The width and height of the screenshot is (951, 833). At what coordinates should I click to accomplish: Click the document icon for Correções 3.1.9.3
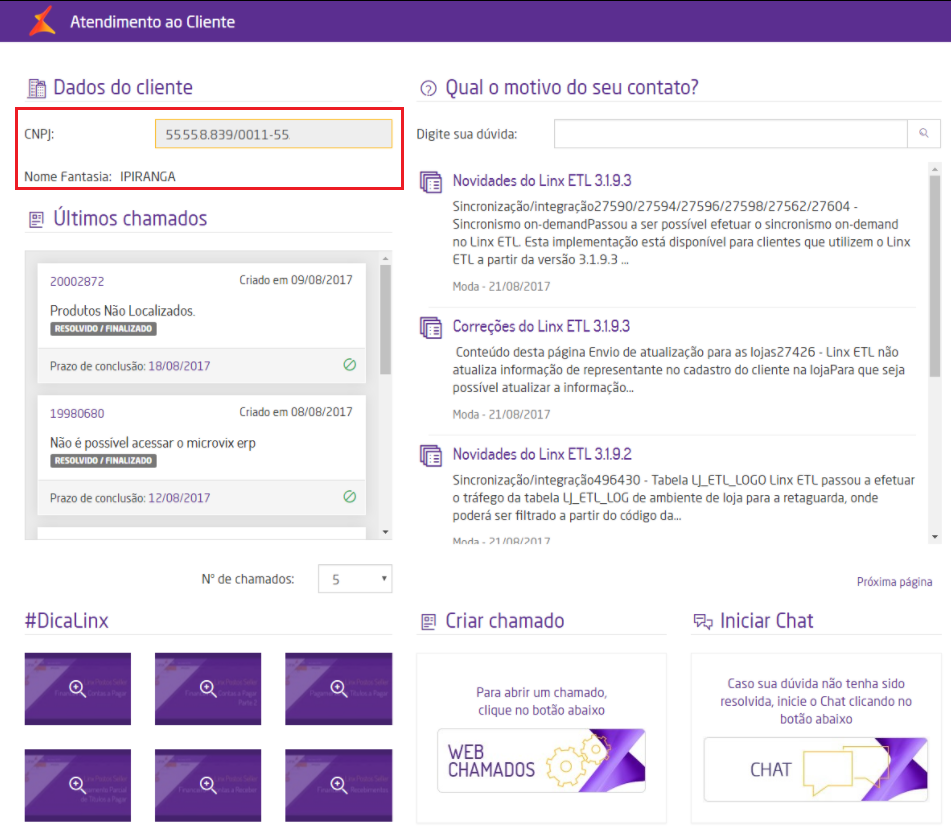[431, 328]
